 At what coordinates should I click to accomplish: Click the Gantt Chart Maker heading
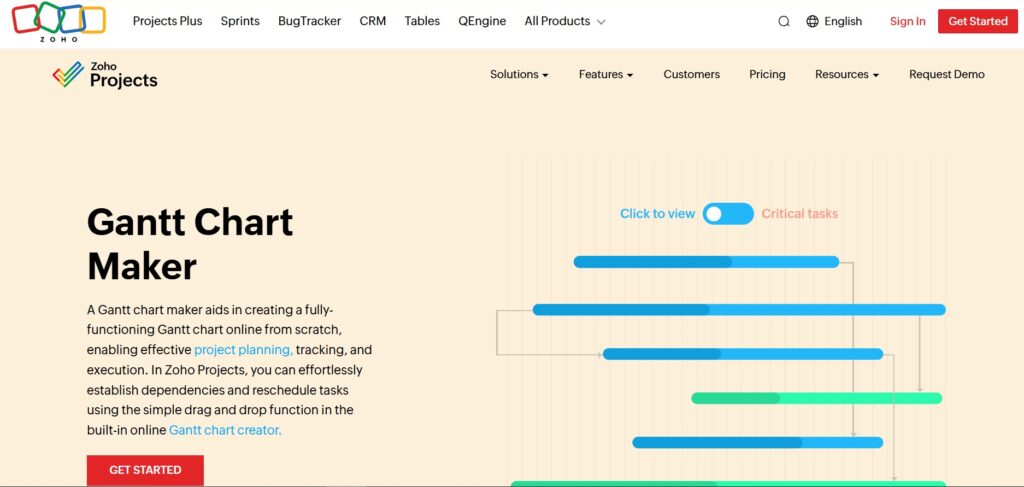click(190, 244)
